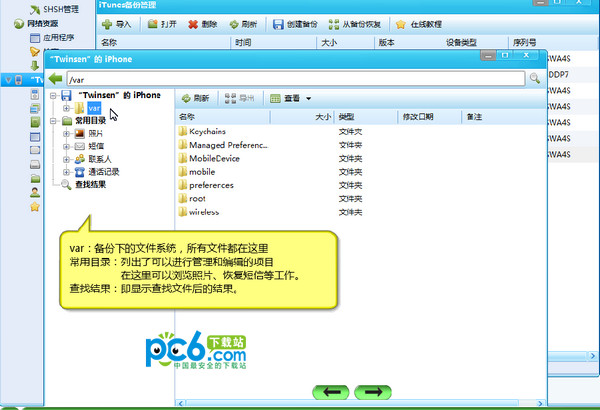This screenshot has width=600, height=410.
Task: Select the 常用目录 folder label
Action: coord(91,121)
